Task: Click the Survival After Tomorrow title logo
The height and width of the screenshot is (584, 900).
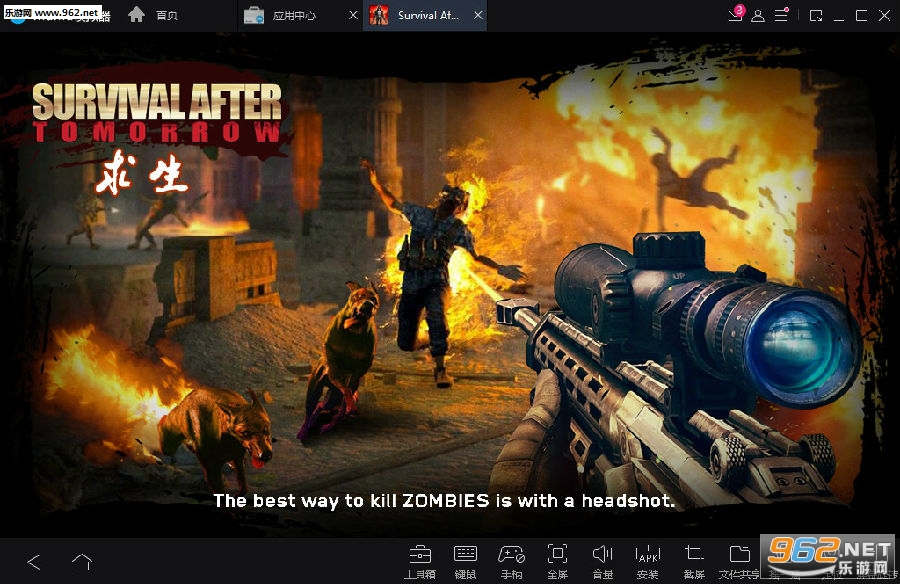Action: click(x=157, y=113)
